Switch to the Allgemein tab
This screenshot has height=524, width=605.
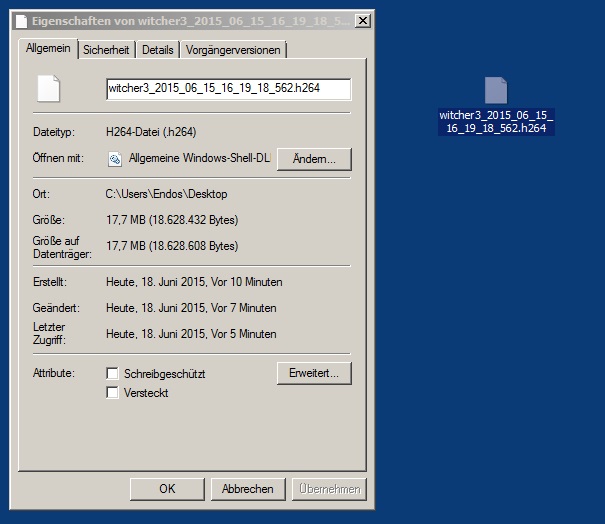click(x=48, y=48)
